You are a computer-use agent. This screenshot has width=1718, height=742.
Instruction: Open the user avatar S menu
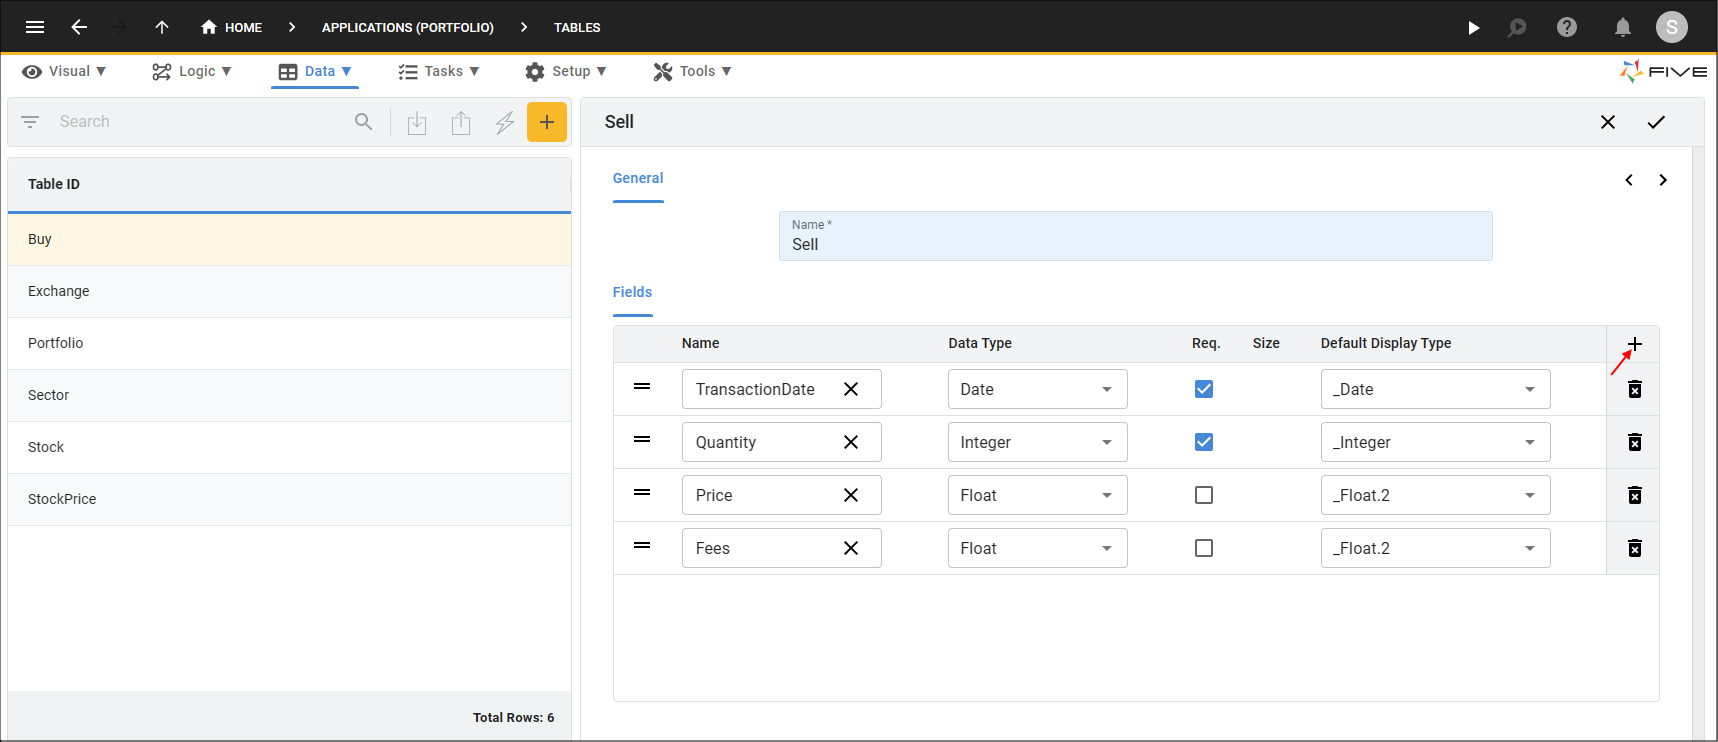click(1672, 27)
